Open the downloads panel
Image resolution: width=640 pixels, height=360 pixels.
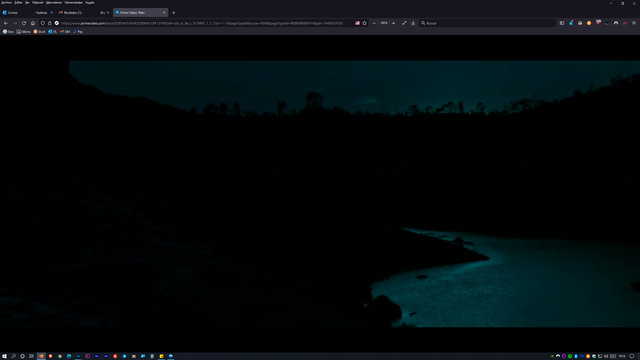tap(413, 23)
